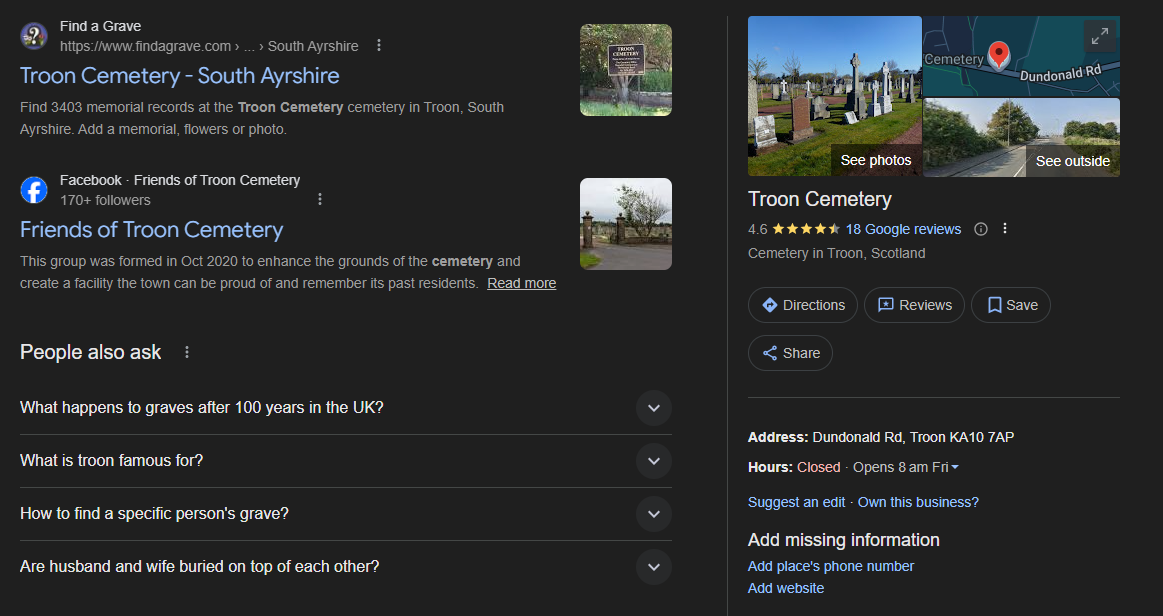Open Troon Cemetery - South Ayrshire result
Screen dimensions: 1163x616
coord(180,76)
